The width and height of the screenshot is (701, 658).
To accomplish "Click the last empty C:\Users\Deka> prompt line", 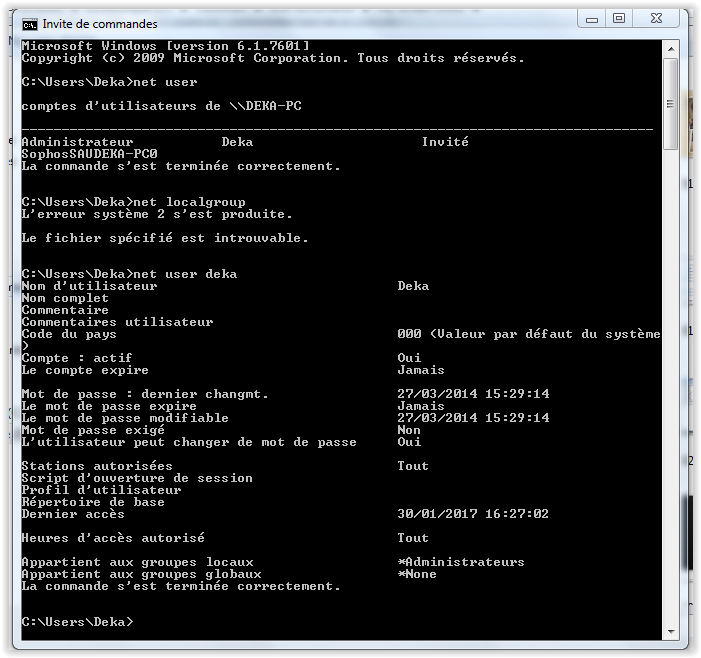I will coord(76,622).
